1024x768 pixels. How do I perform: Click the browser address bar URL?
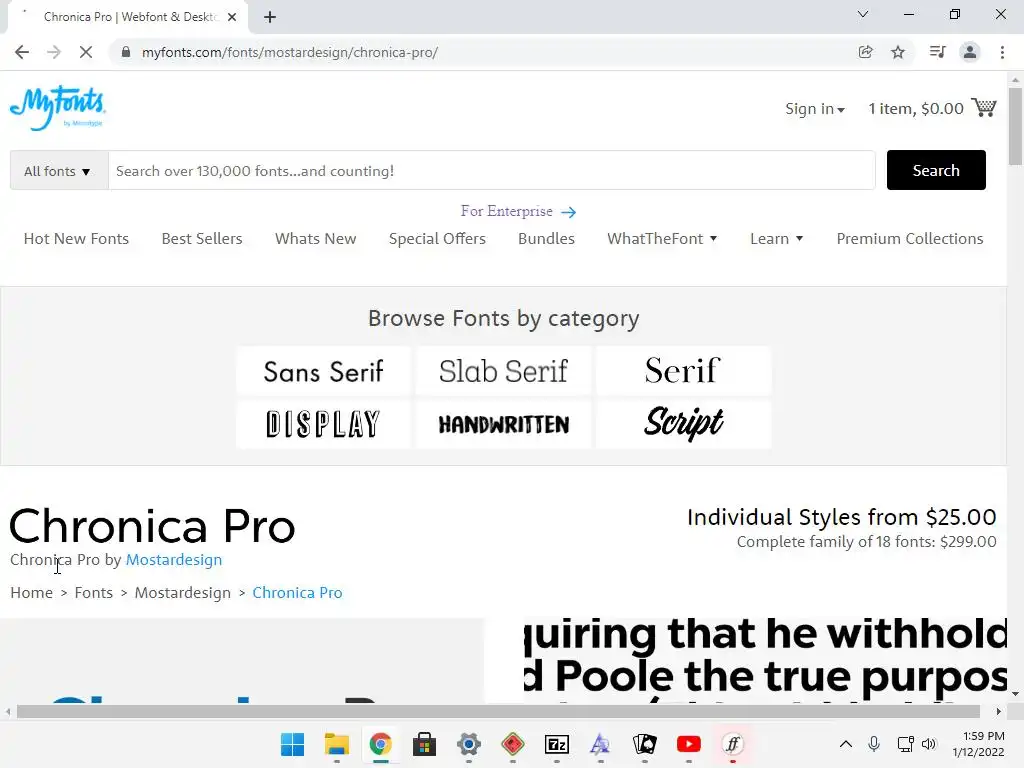pyautogui.click(x=290, y=52)
